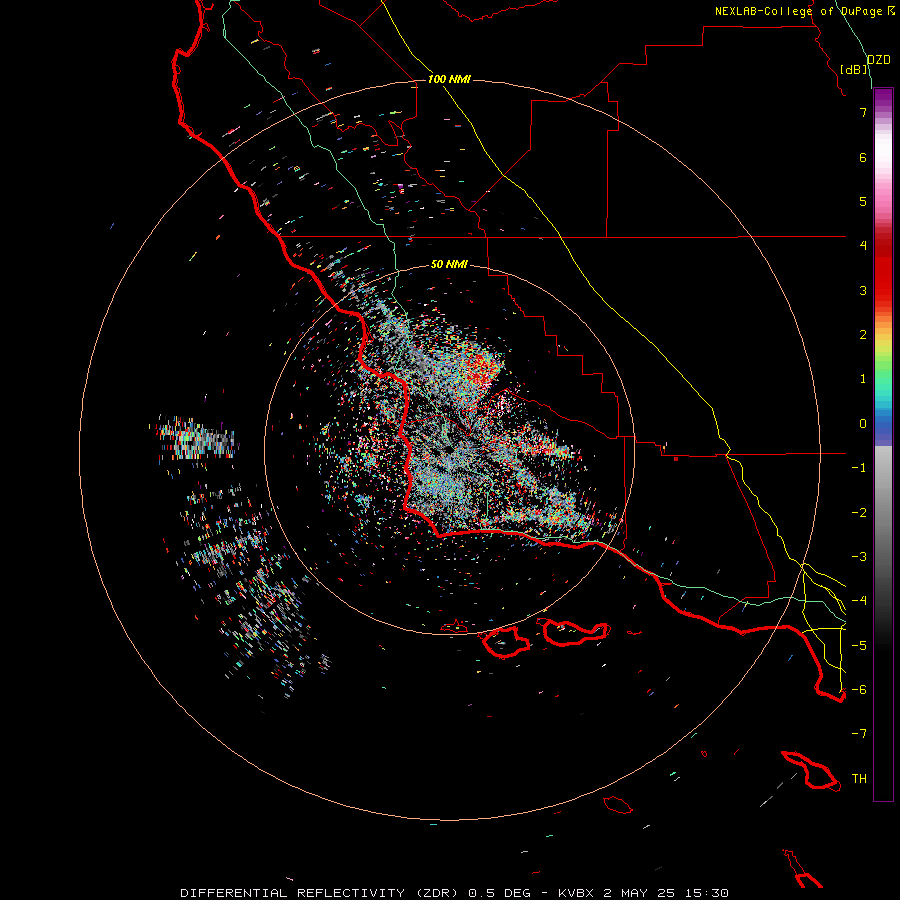Click the "-7" value on color scale
The height and width of the screenshot is (900, 900).
[859, 734]
